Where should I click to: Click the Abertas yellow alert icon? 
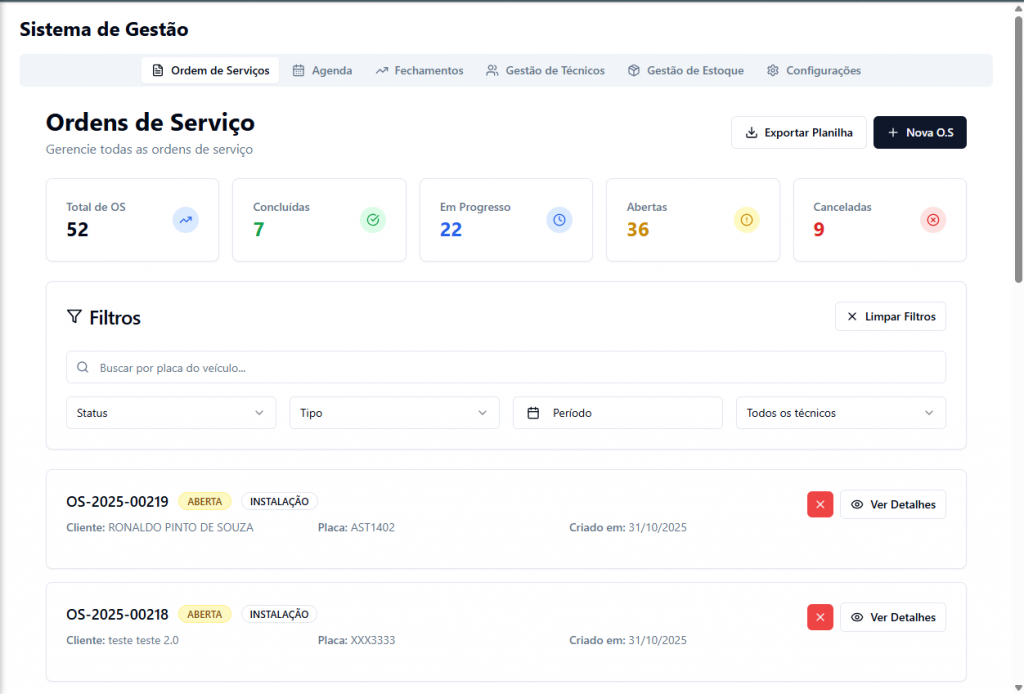(746, 220)
